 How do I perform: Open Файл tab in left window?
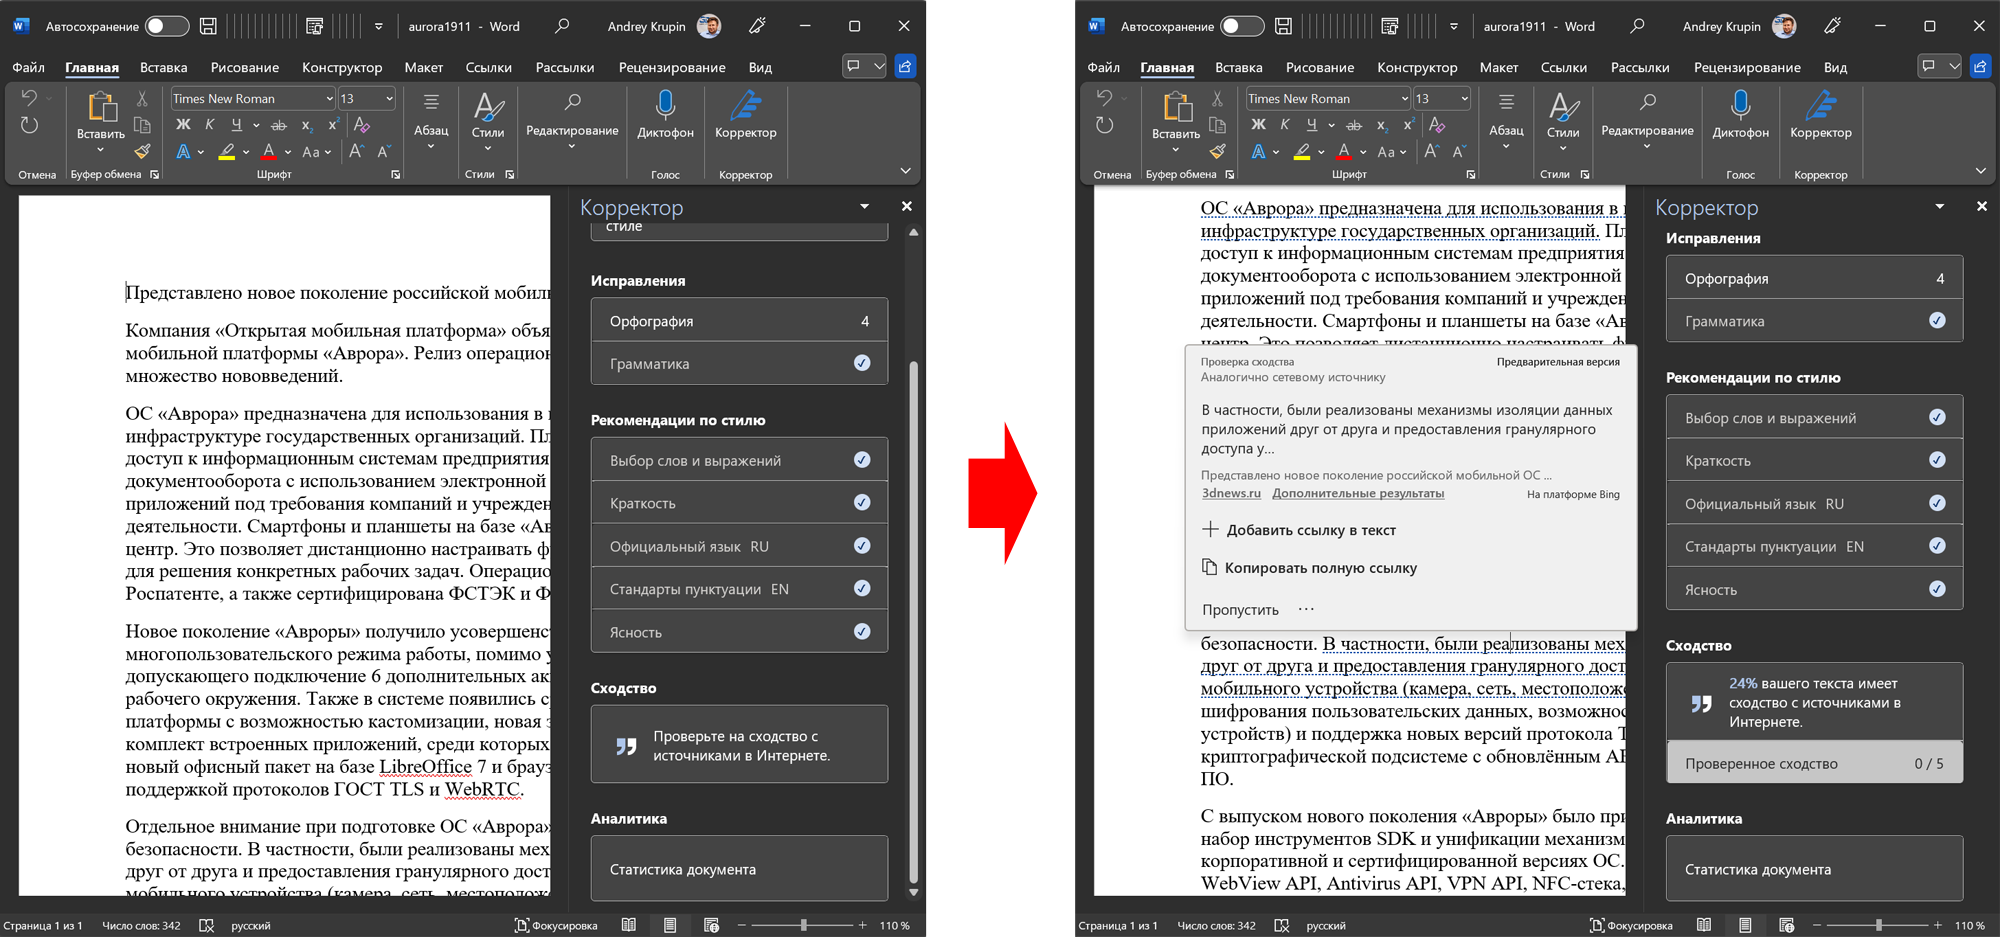point(28,67)
